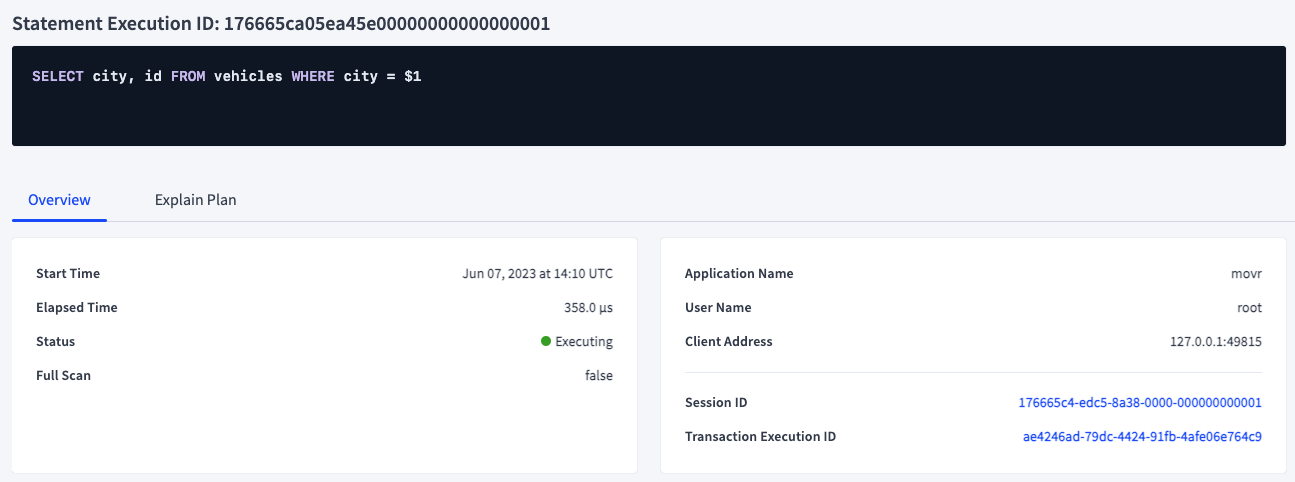Click the Start Time label
This screenshot has width=1295, height=482.
pos(68,274)
